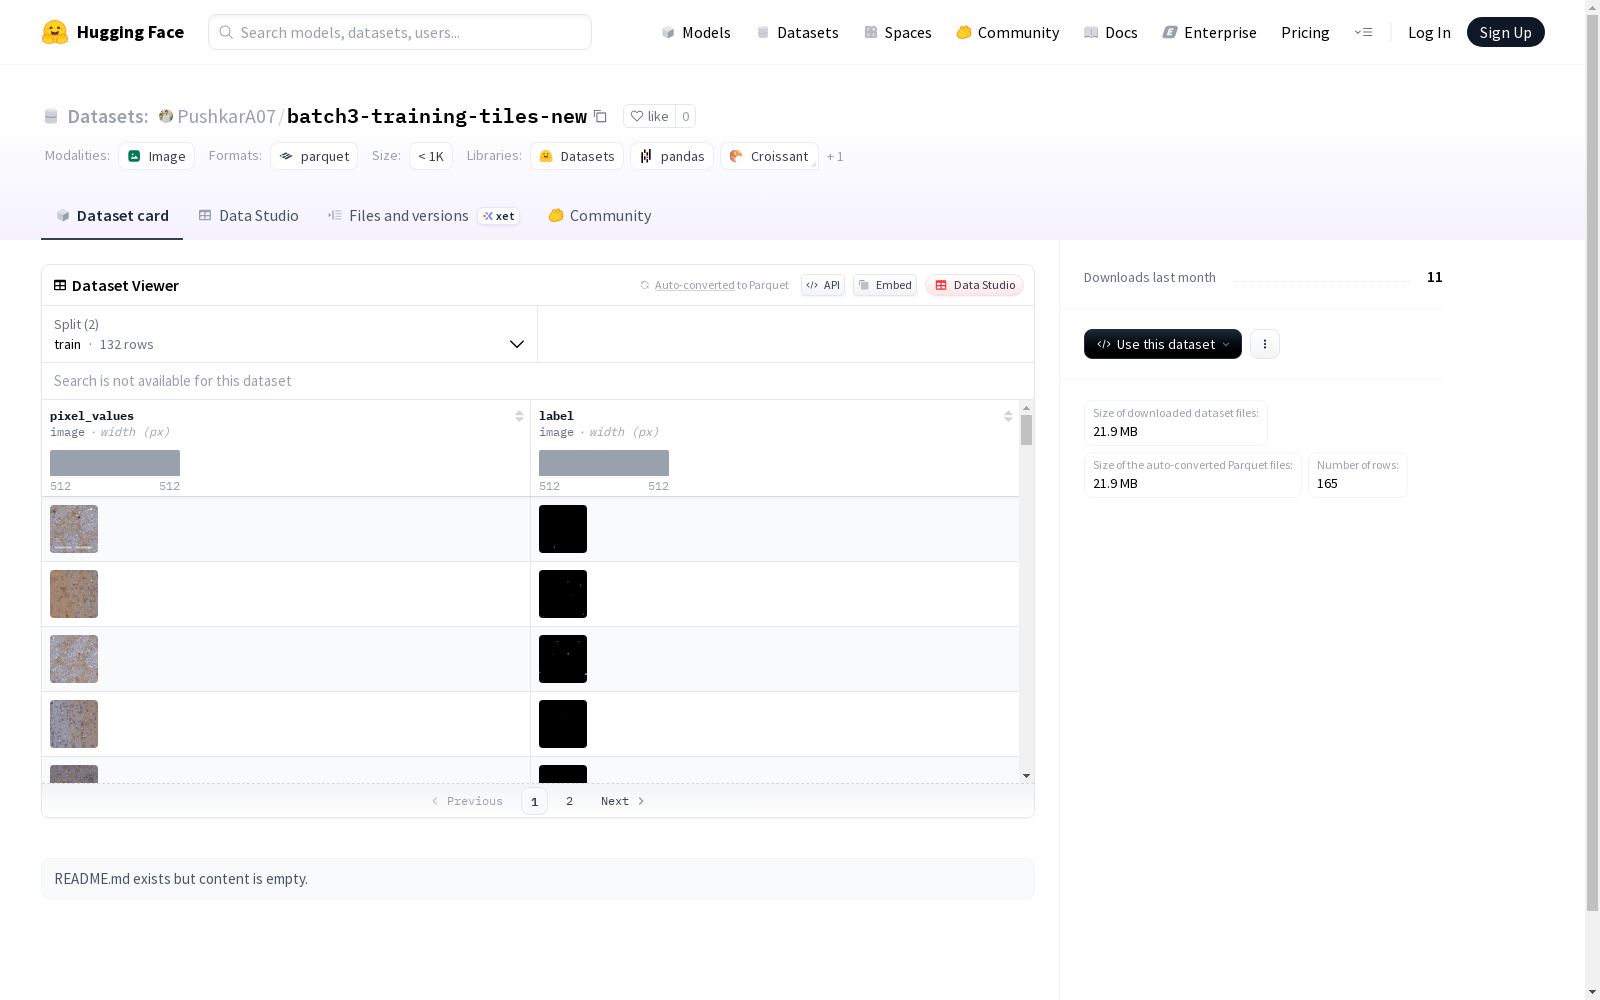Click the pandas library tag
Viewport: 1600px width, 1000px height.
tap(672, 156)
